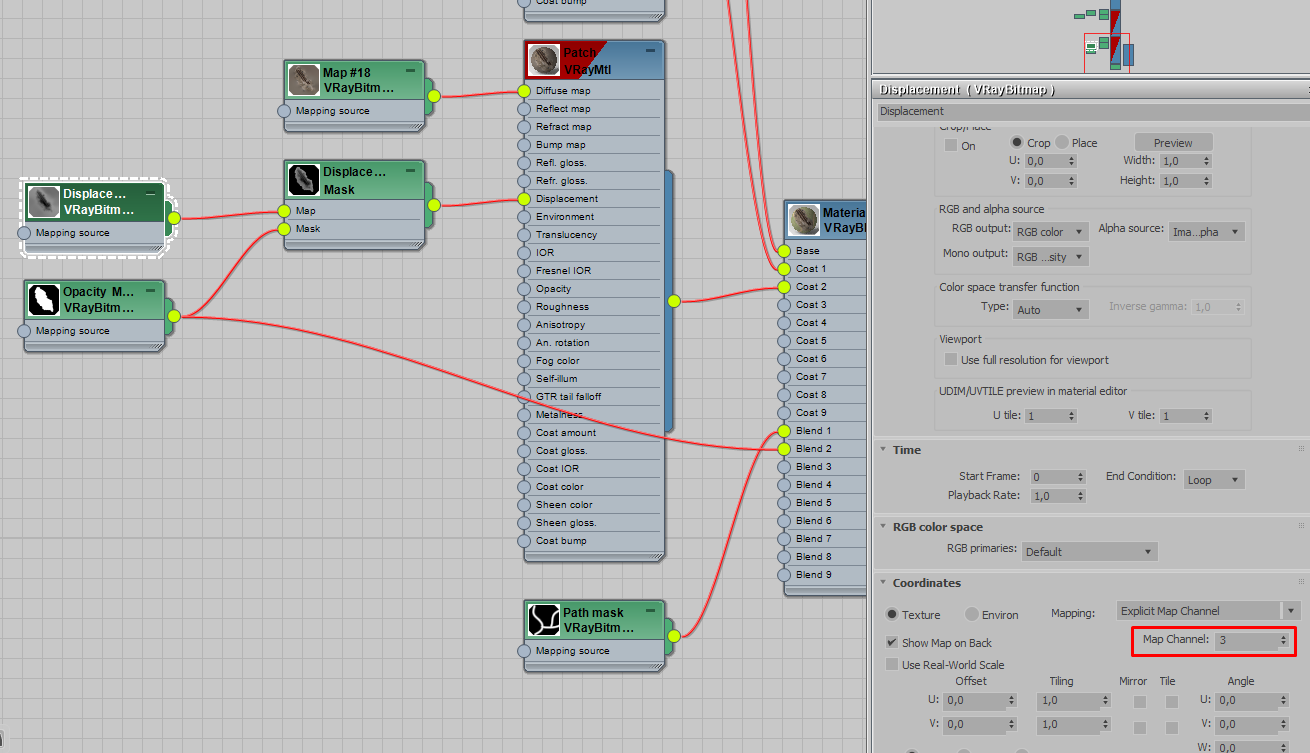Screen dimensions: 1310x753
Task: Enable Use Real-World Scale checkbox
Action: 892,665
